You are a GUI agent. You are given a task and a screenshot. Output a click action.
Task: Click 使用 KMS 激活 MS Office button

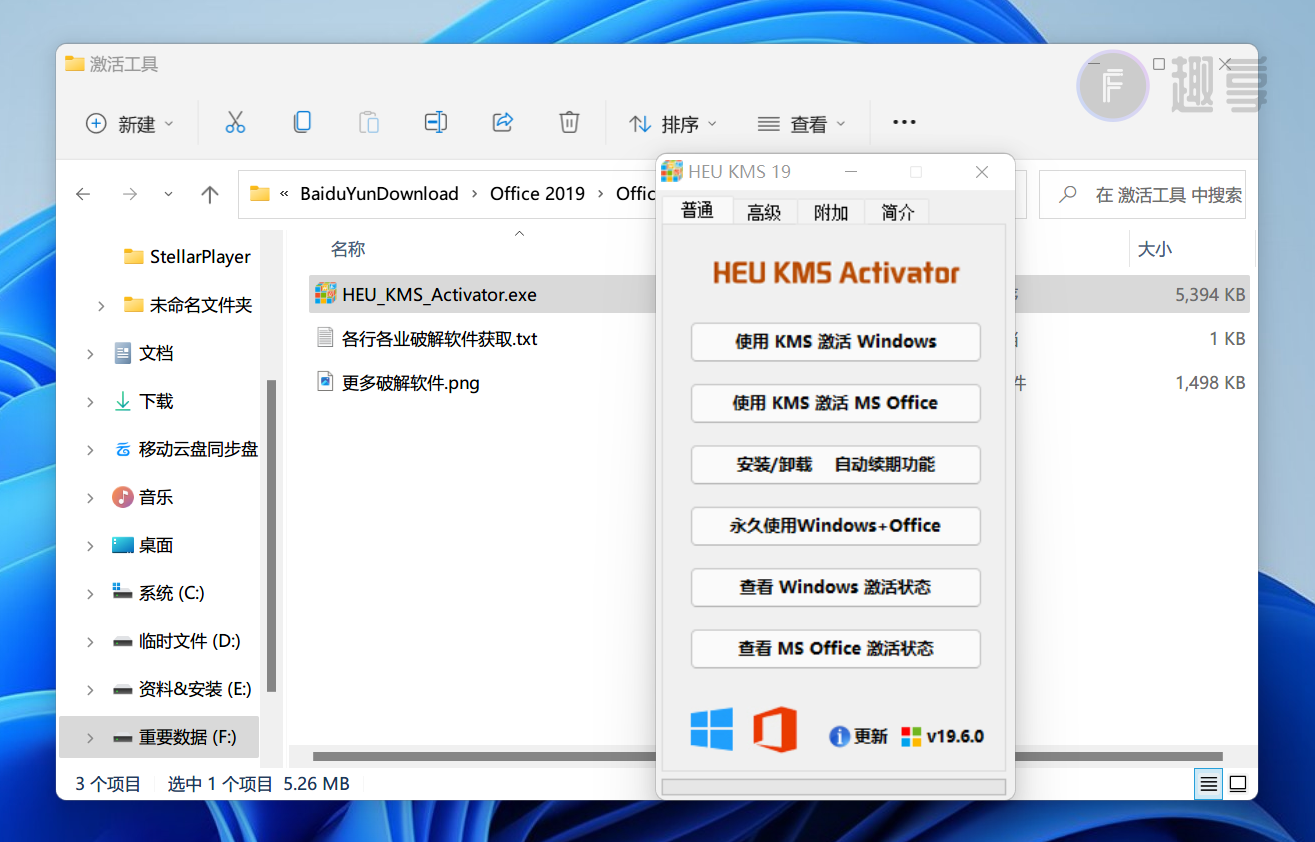click(x=835, y=403)
